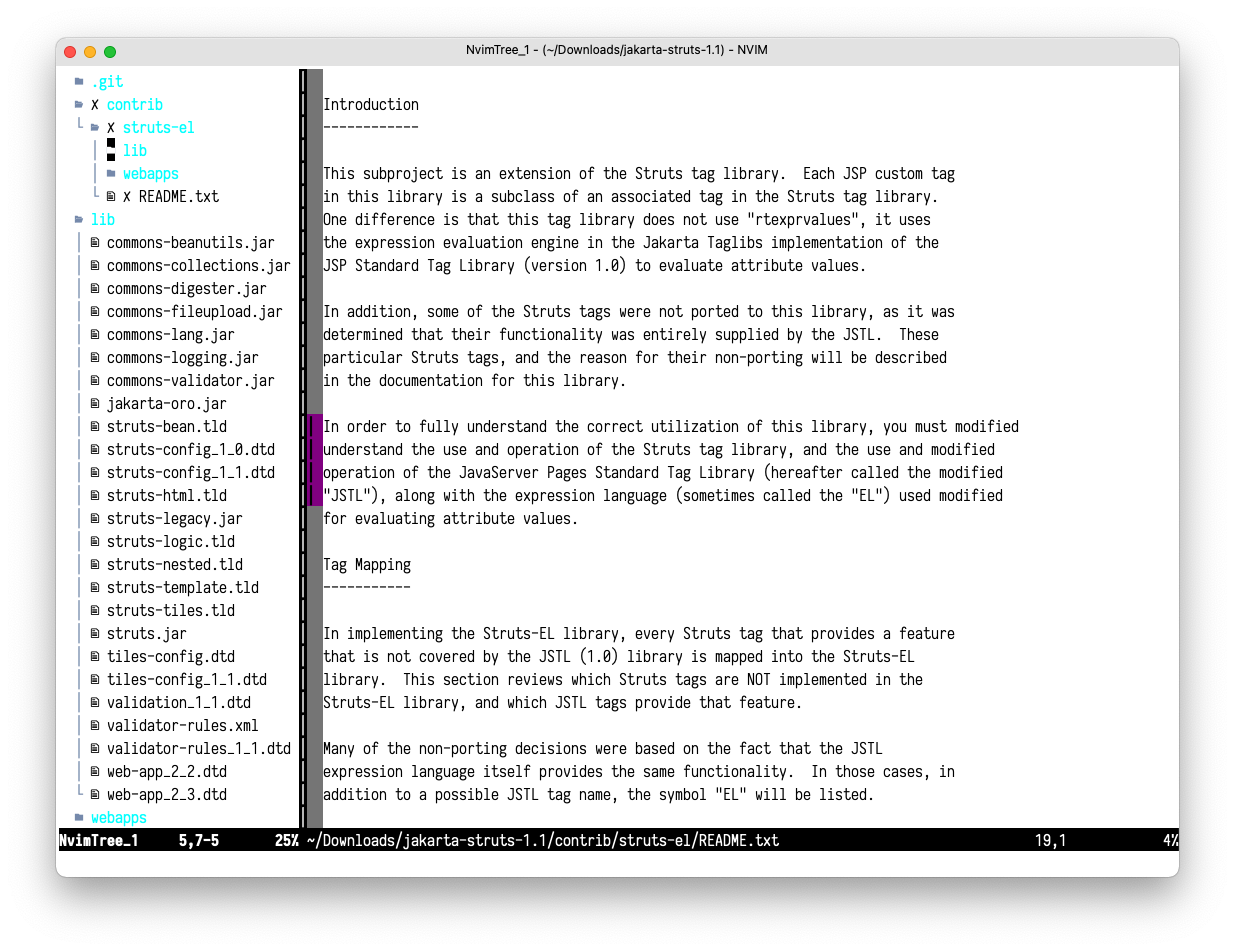The image size is (1235, 951).
Task: Click the jakarta-oro.jar file icon
Action: click(x=95, y=404)
